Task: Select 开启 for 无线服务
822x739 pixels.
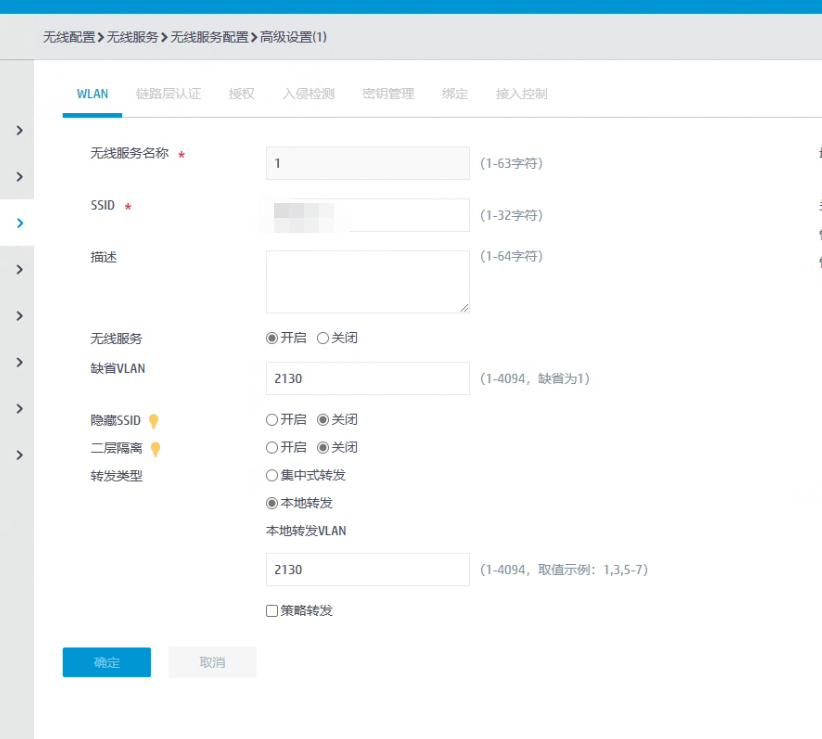Action: pos(272,338)
